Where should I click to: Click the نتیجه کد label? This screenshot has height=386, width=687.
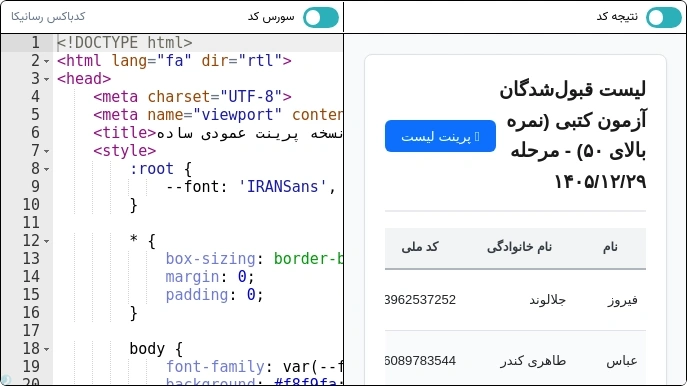click(617, 17)
